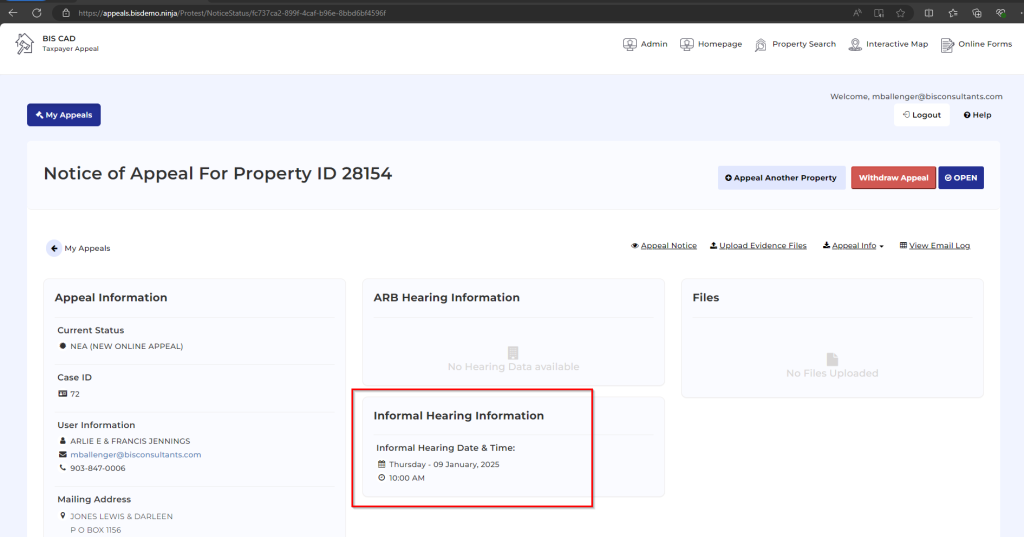1024x537 pixels.
Task: Open the Admin menu item
Action: (645, 44)
